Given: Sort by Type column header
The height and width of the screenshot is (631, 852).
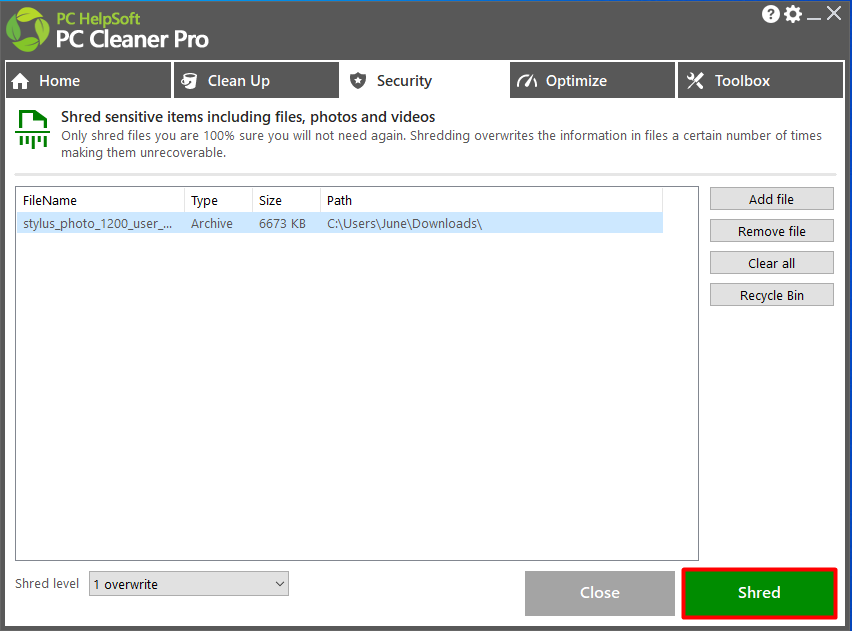Looking at the screenshot, I should click(x=218, y=201).
